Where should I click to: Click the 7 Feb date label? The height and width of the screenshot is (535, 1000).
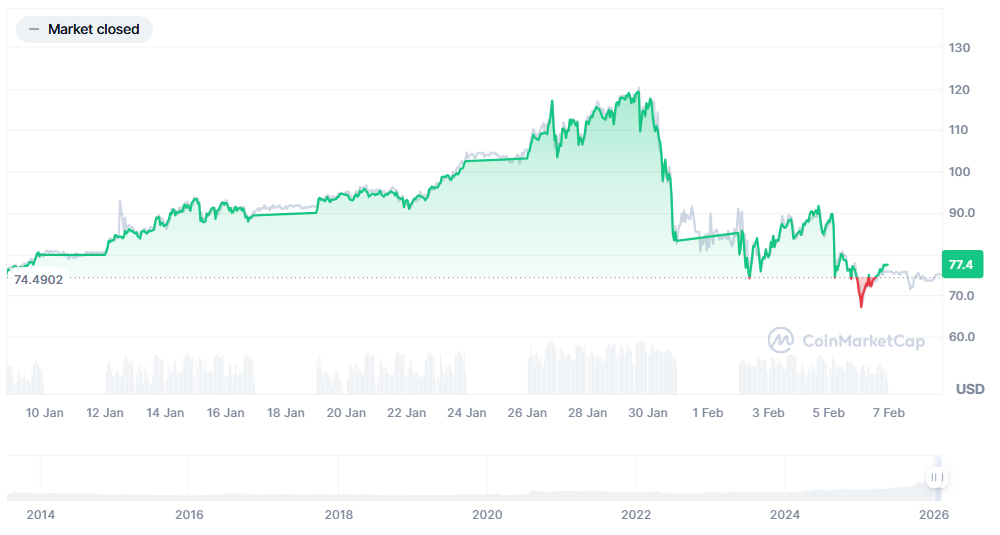pyautogui.click(x=888, y=412)
